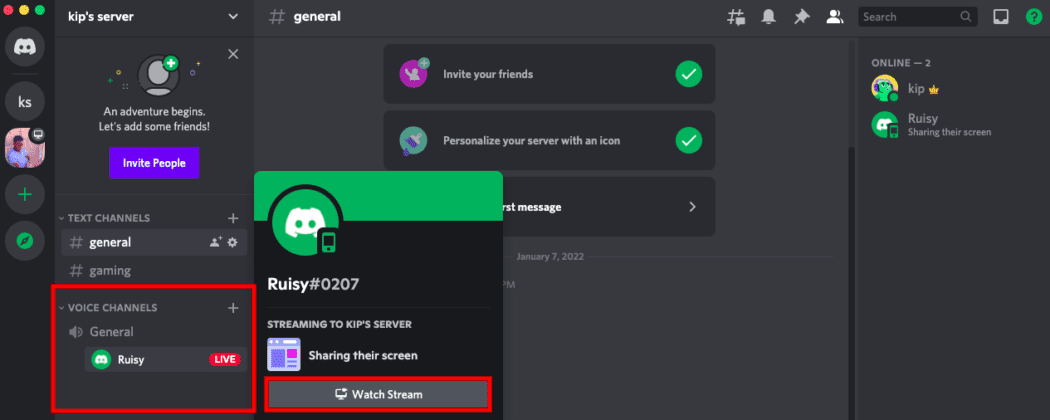1050x420 pixels.
Task: Click Explore Public Servers compass icon
Action: [x=25, y=240]
